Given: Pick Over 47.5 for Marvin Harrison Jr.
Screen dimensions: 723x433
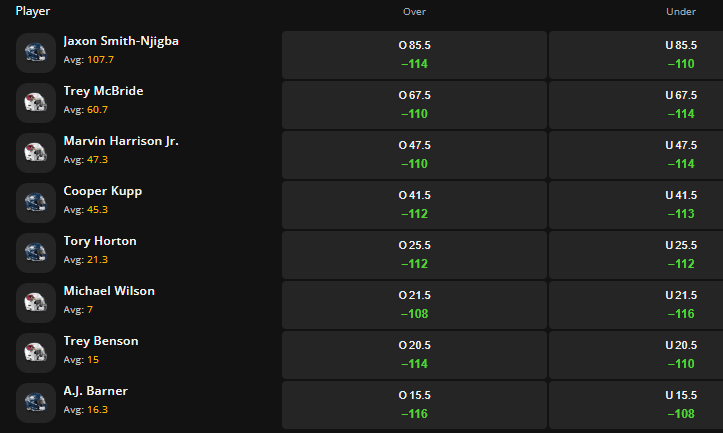Looking at the screenshot, I should tap(414, 155).
